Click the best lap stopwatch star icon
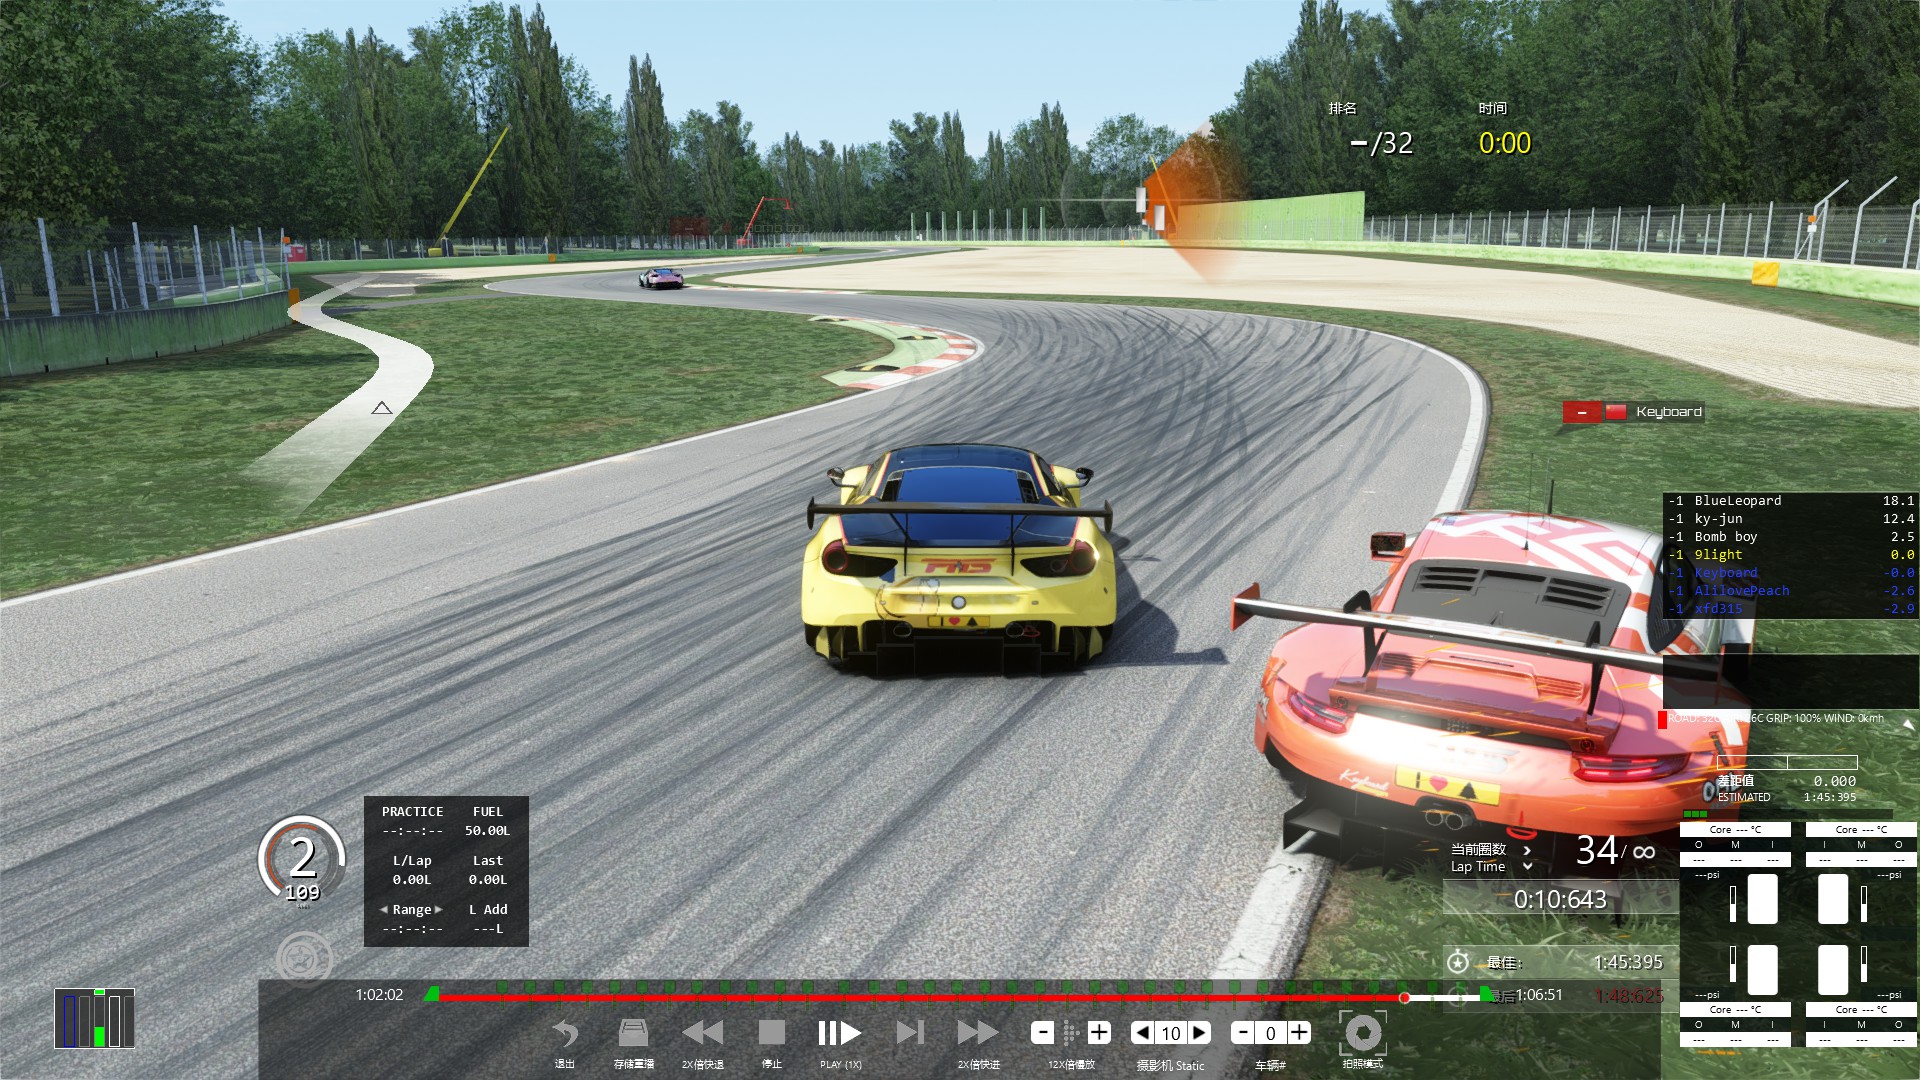Viewport: 1920px width, 1080px height. coord(1458,962)
